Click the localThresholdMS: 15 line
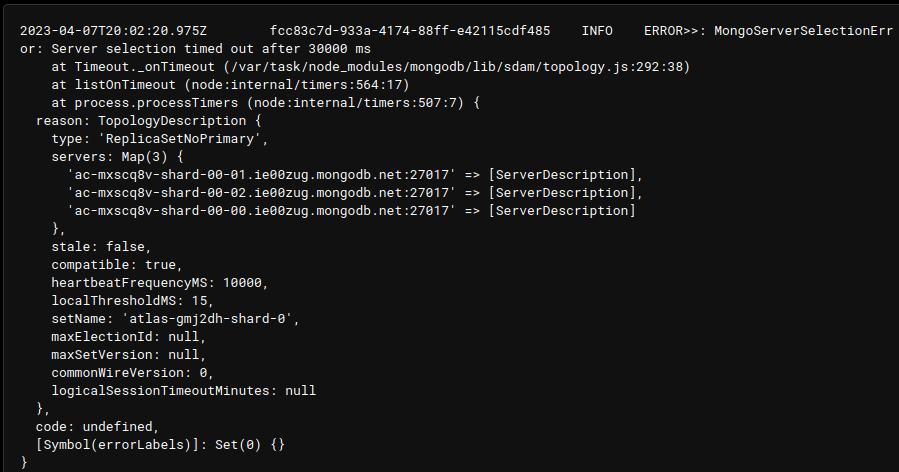This screenshot has width=899, height=472. click(133, 301)
